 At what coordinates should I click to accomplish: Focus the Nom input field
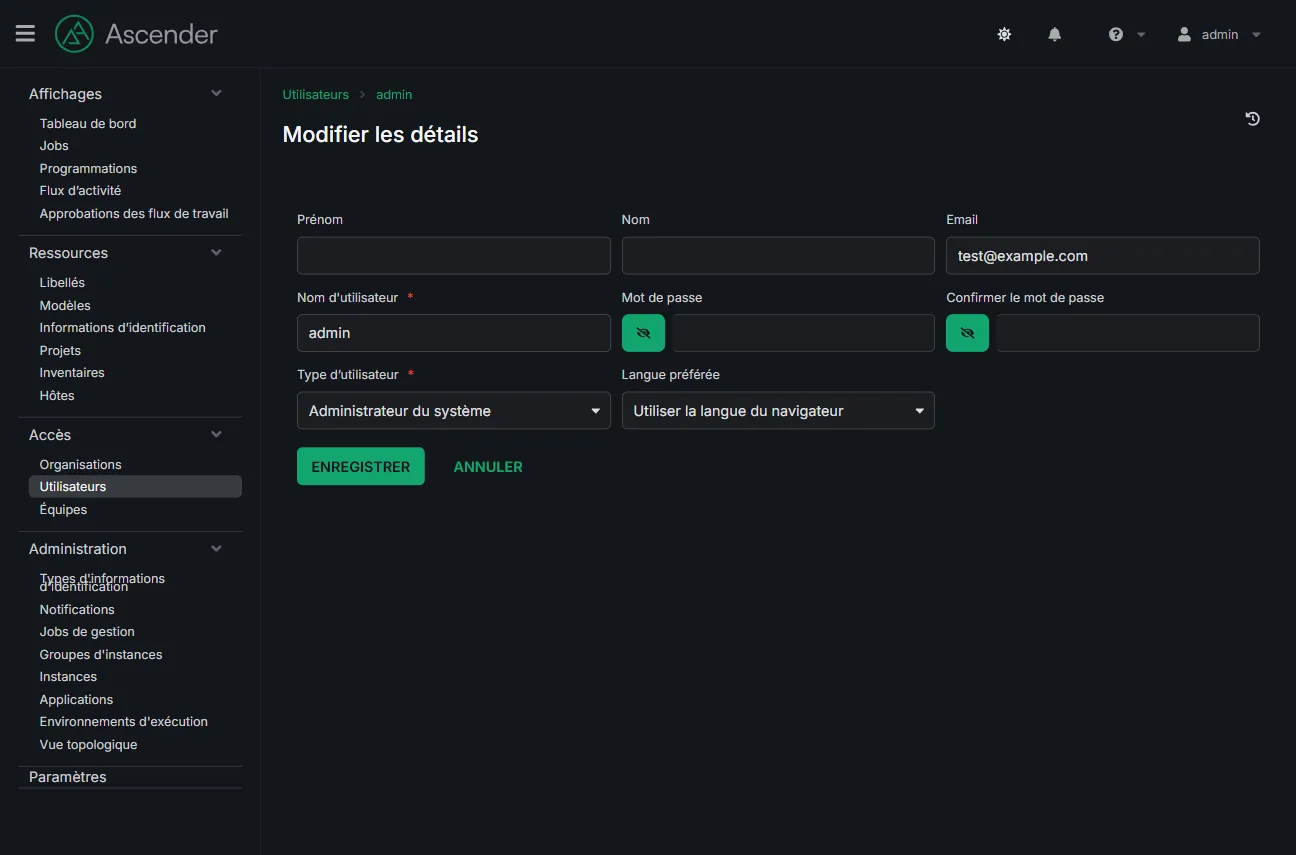click(x=778, y=255)
